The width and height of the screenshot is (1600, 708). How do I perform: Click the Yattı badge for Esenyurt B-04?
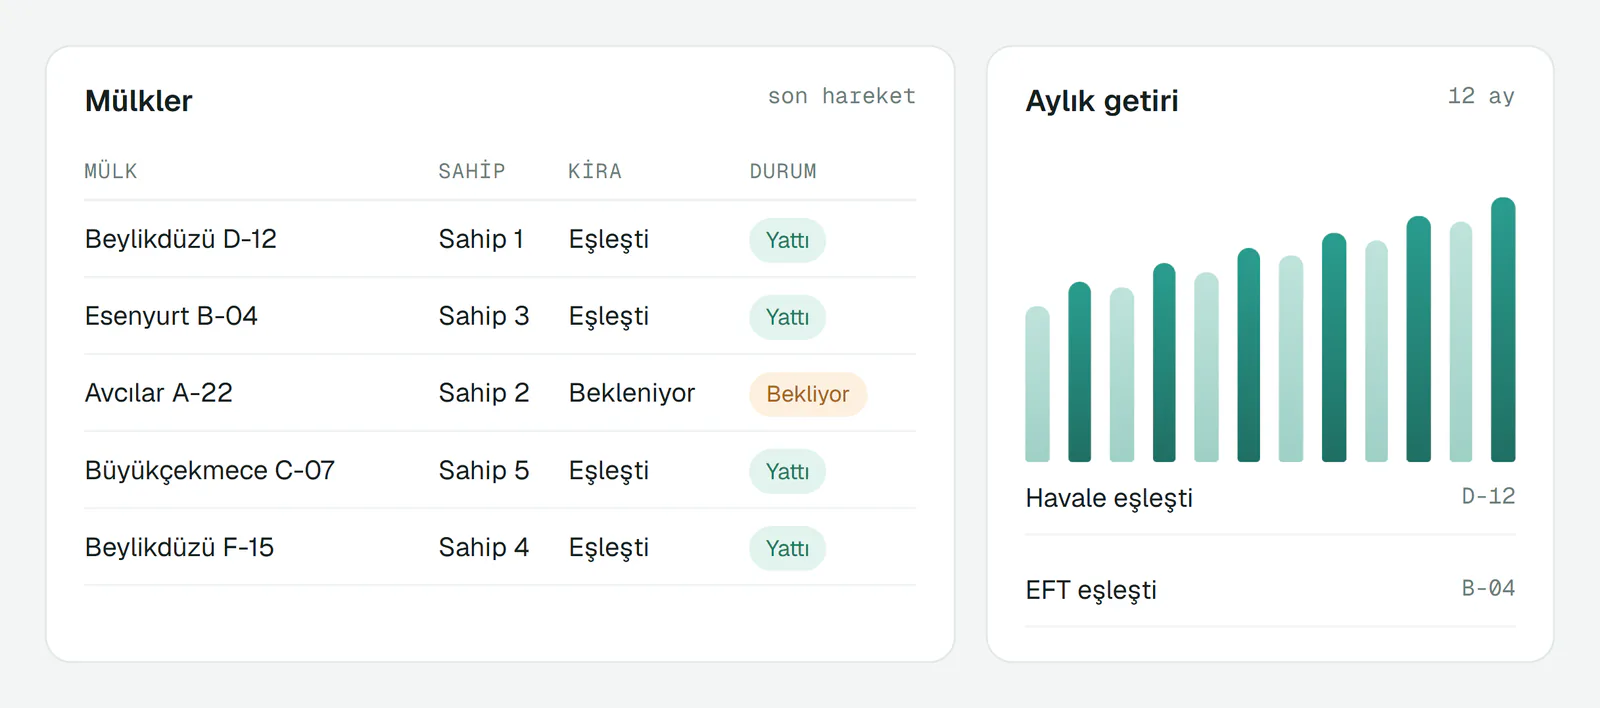pyautogui.click(x=787, y=317)
